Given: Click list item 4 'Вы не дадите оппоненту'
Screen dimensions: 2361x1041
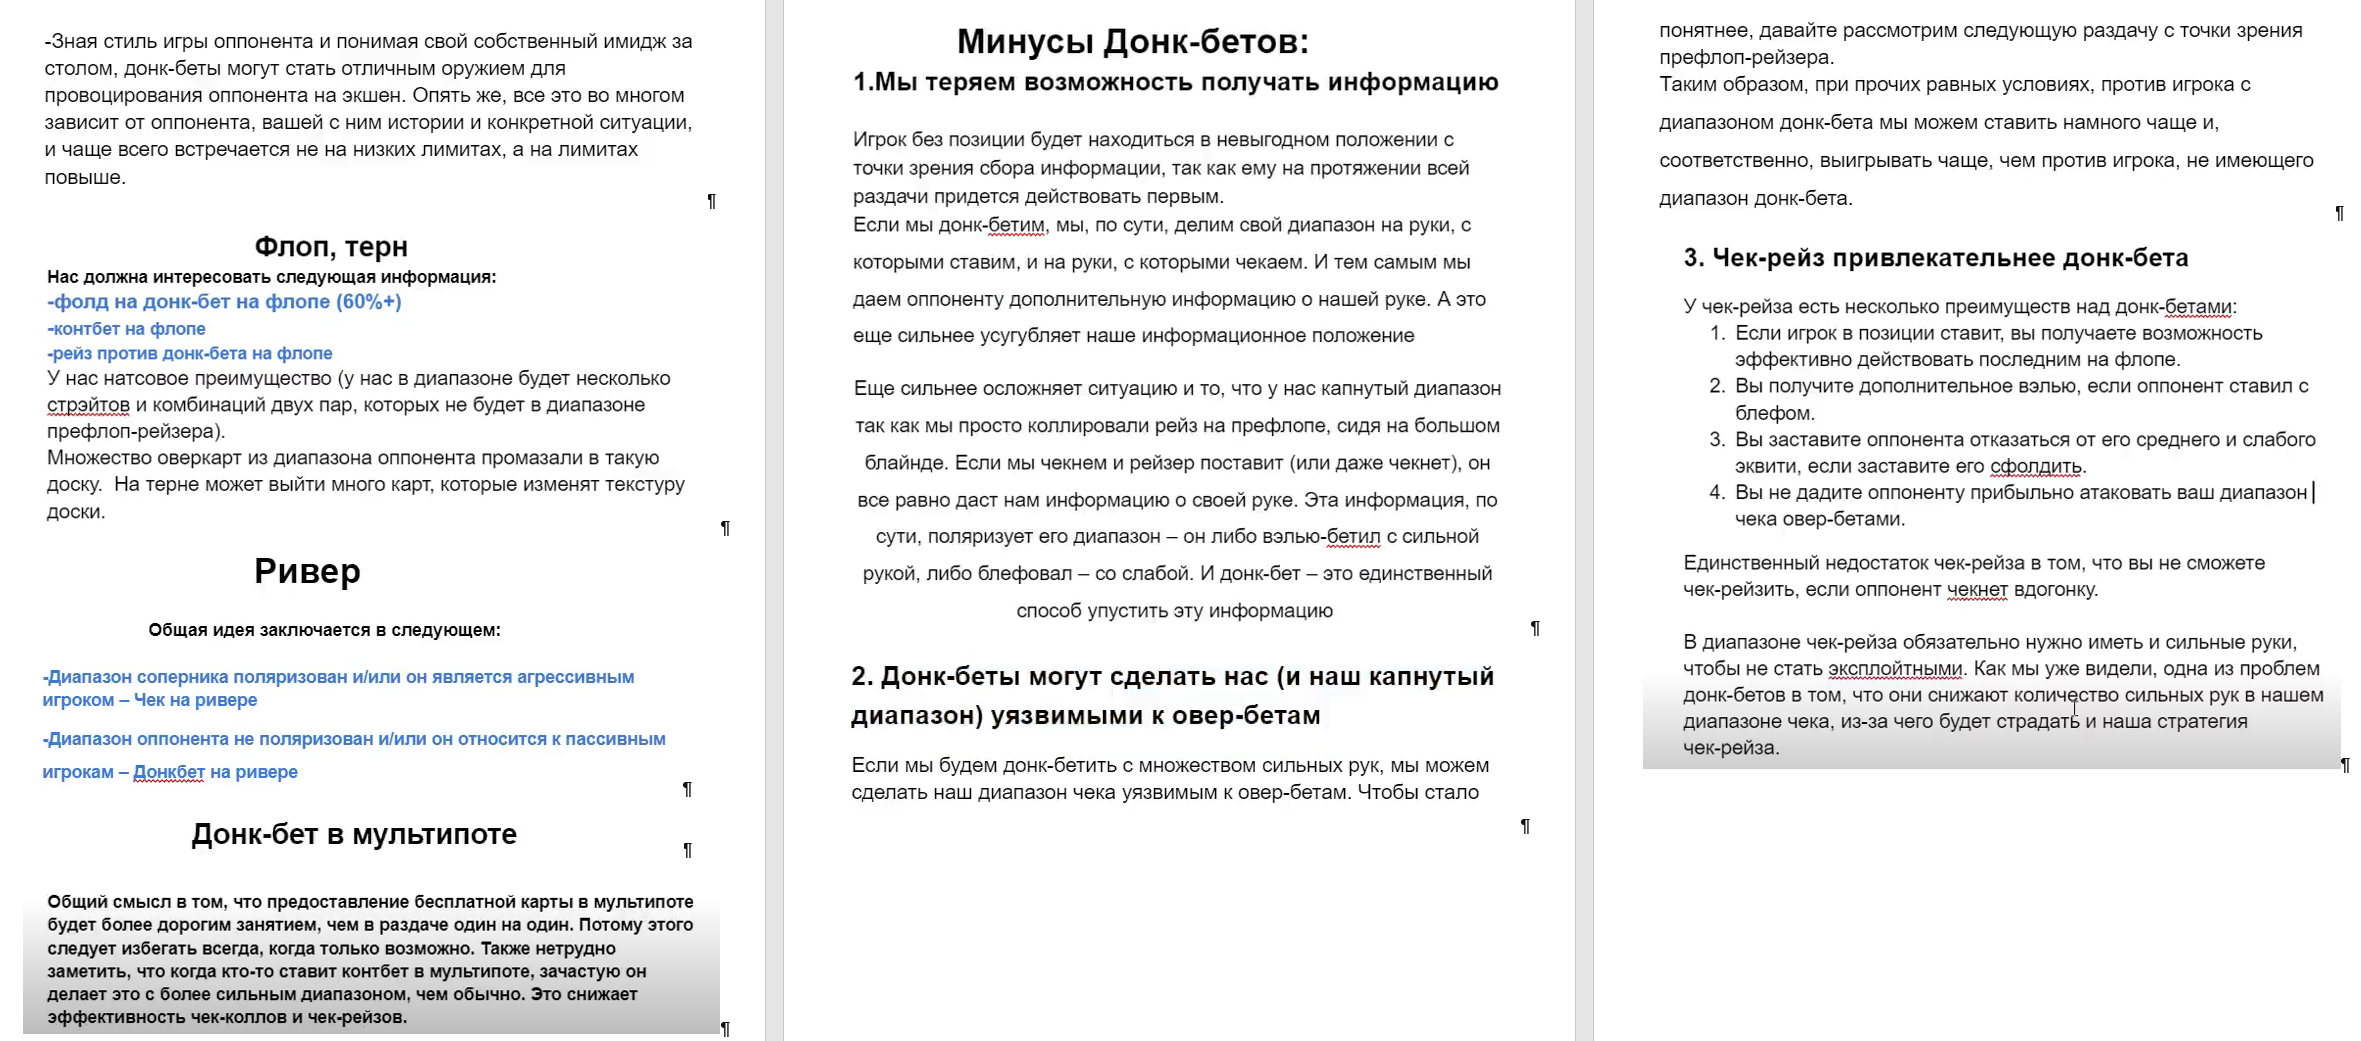Looking at the screenshot, I should click(x=2022, y=505).
